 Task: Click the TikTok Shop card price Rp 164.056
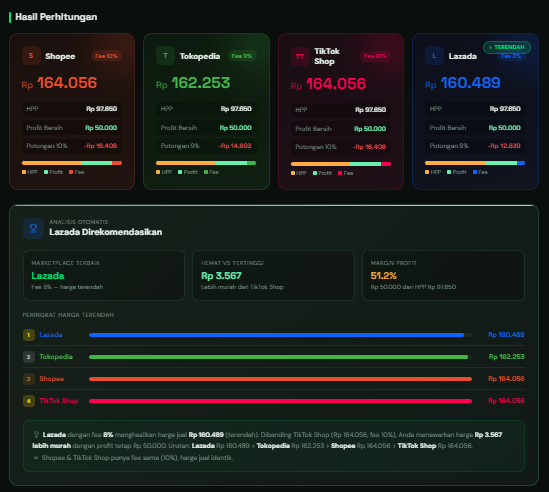[x=328, y=84]
